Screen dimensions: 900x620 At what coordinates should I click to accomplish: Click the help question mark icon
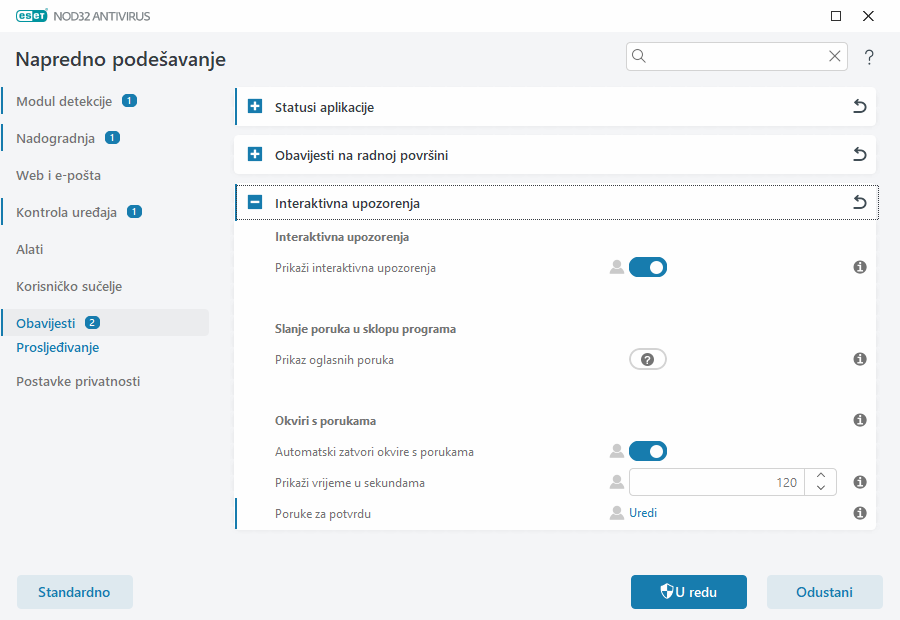869,57
